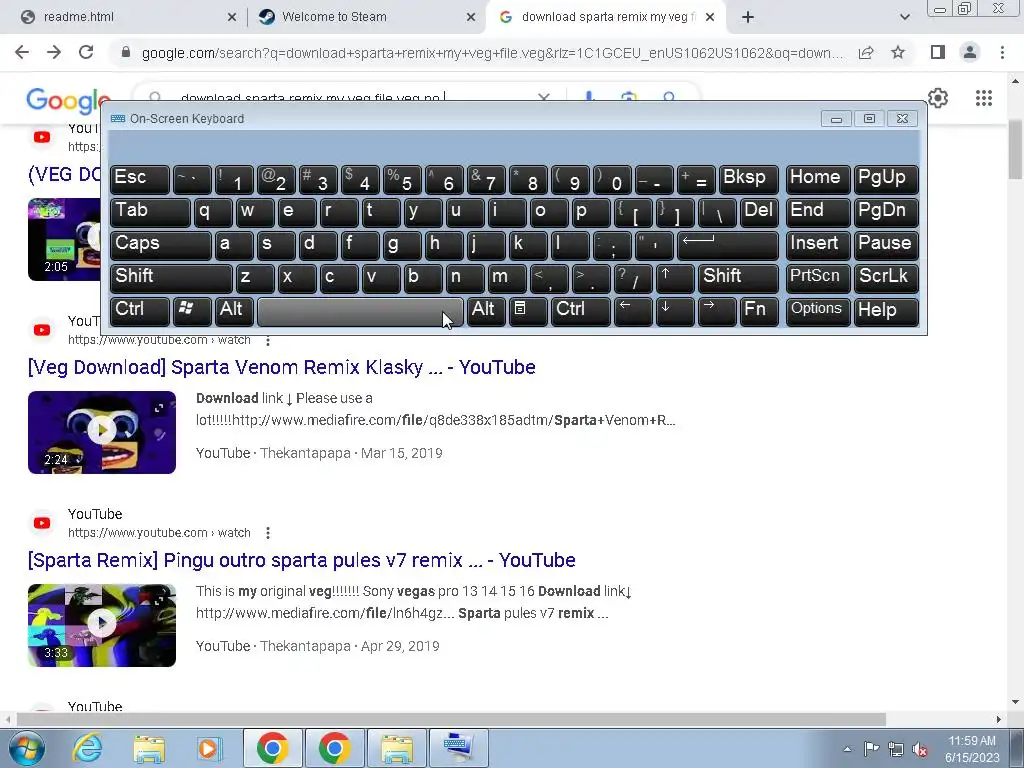Open the taskbar clock showing 11:59 AM

(972, 749)
